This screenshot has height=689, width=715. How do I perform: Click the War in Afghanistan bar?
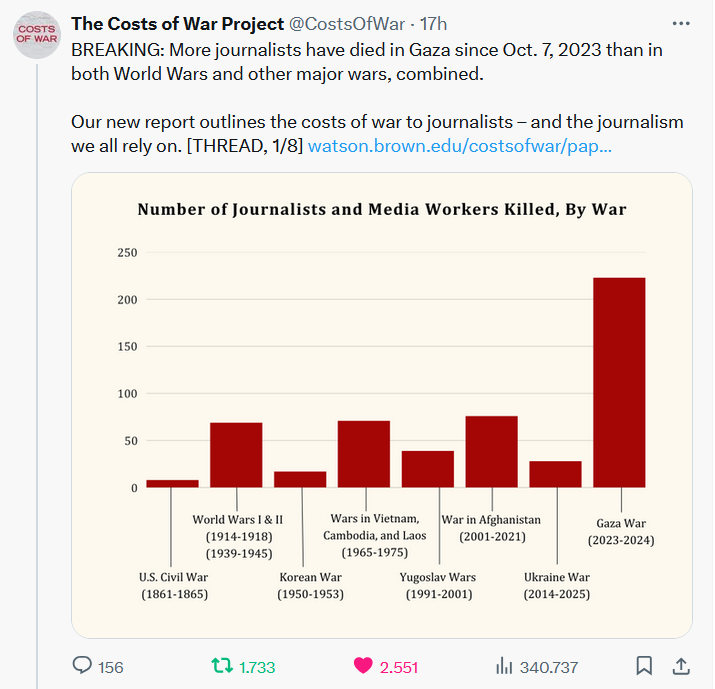pyautogui.click(x=491, y=451)
